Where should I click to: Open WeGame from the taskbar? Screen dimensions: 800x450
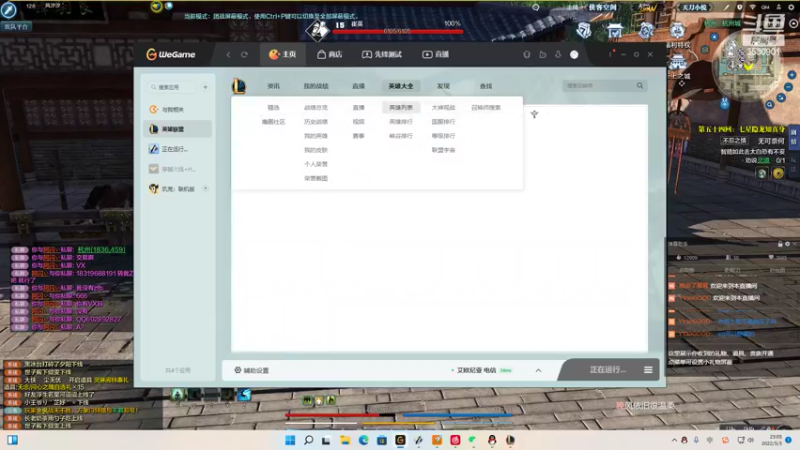[400, 440]
